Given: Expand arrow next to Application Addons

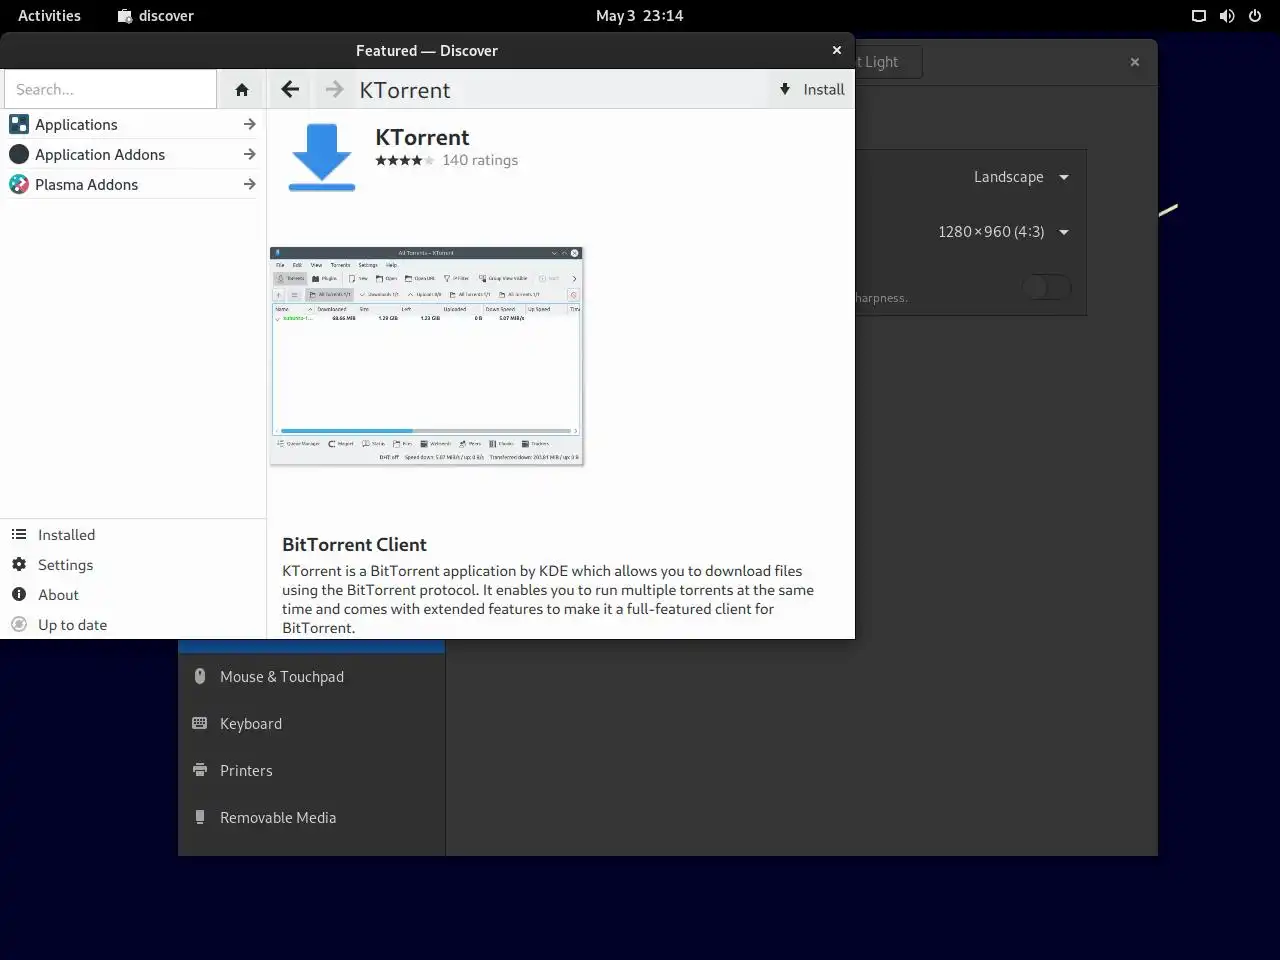Looking at the screenshot, I should (x=249, y=154).
